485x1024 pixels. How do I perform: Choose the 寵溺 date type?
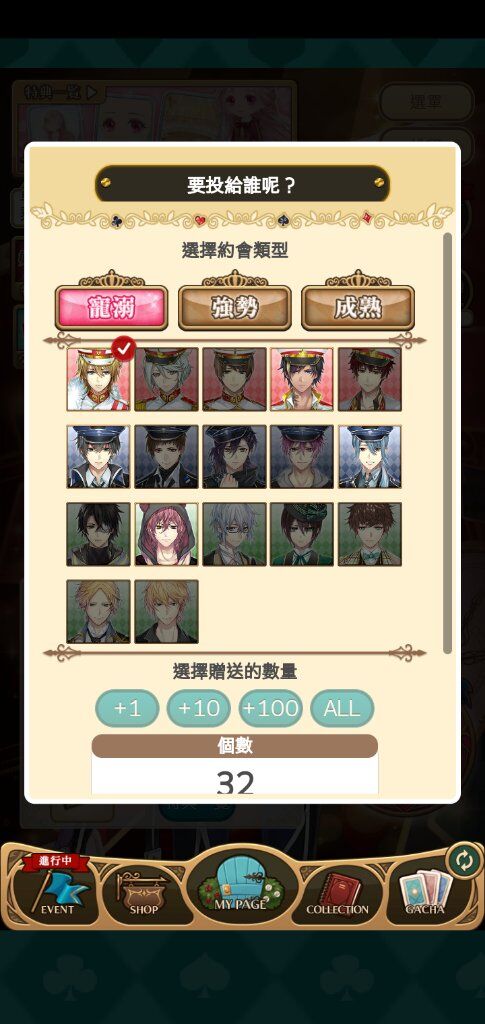[112, 308]
